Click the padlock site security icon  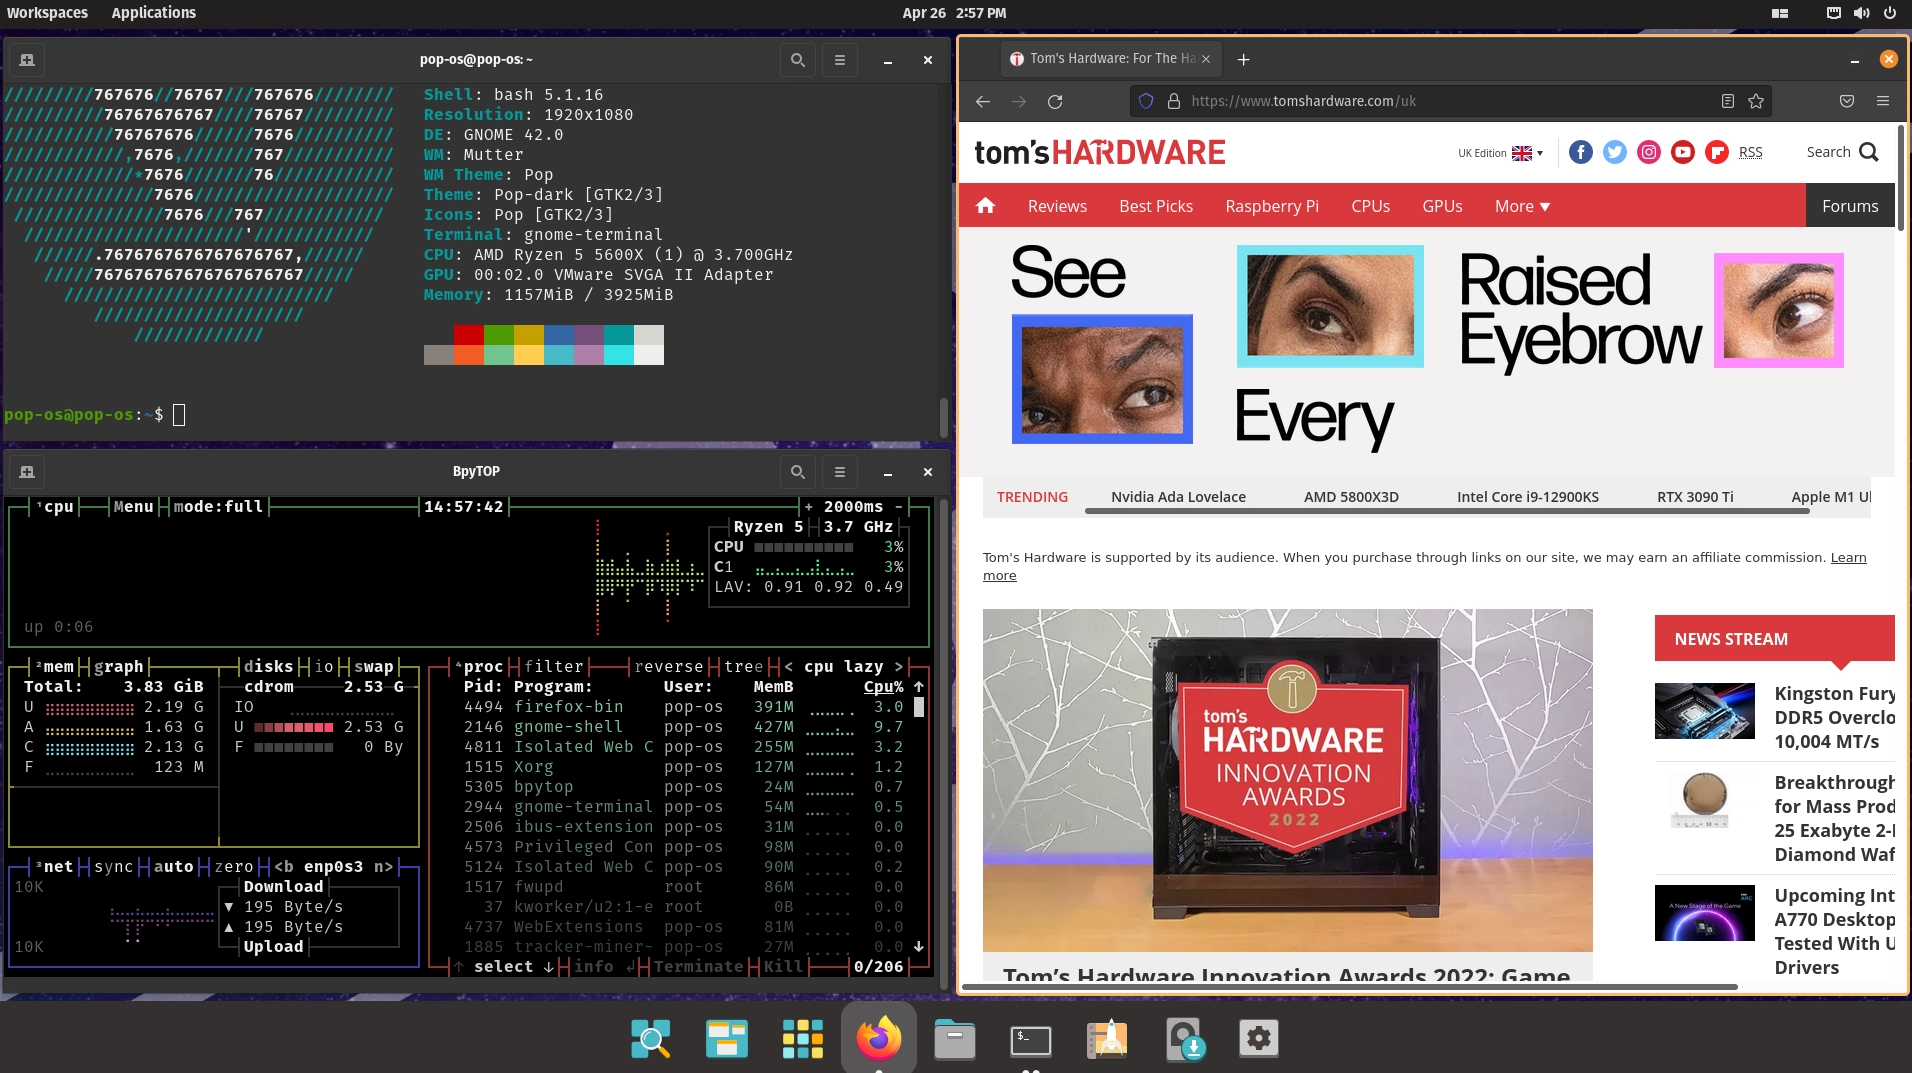pos(1173,101)
